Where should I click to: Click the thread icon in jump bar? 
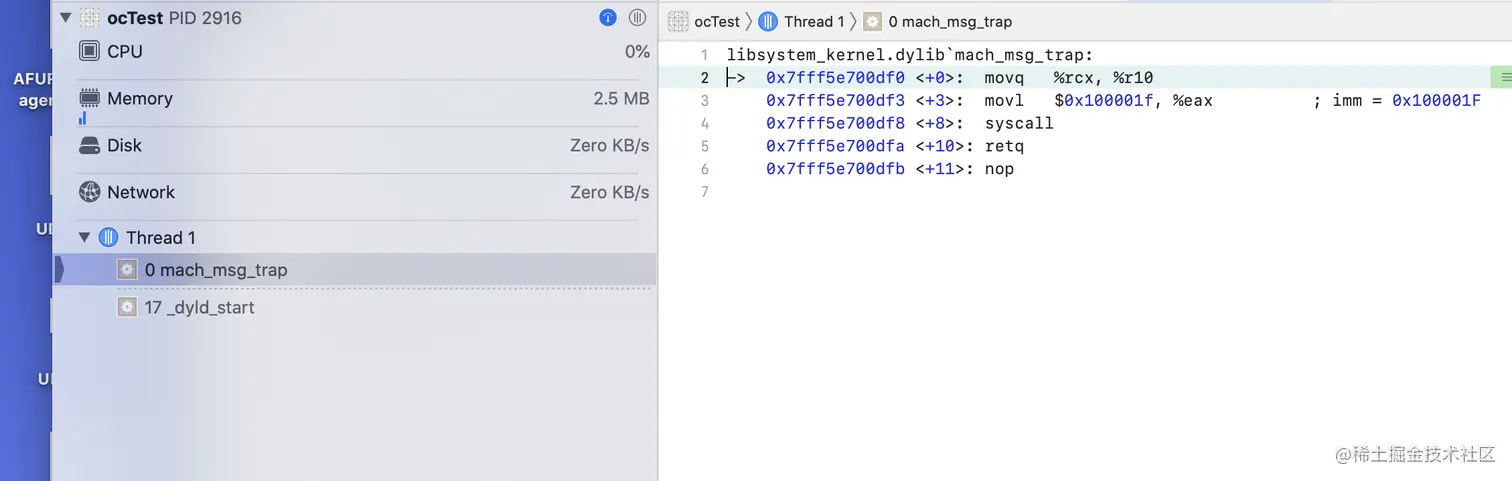(768, 21)
